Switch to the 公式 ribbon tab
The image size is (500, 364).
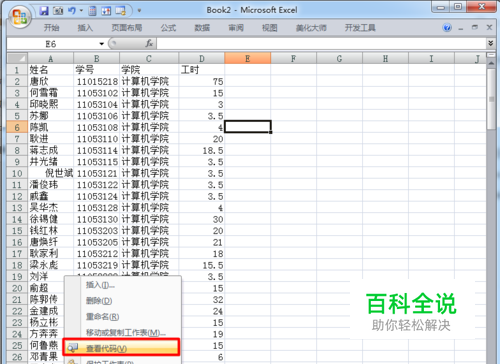click(168, 28)
